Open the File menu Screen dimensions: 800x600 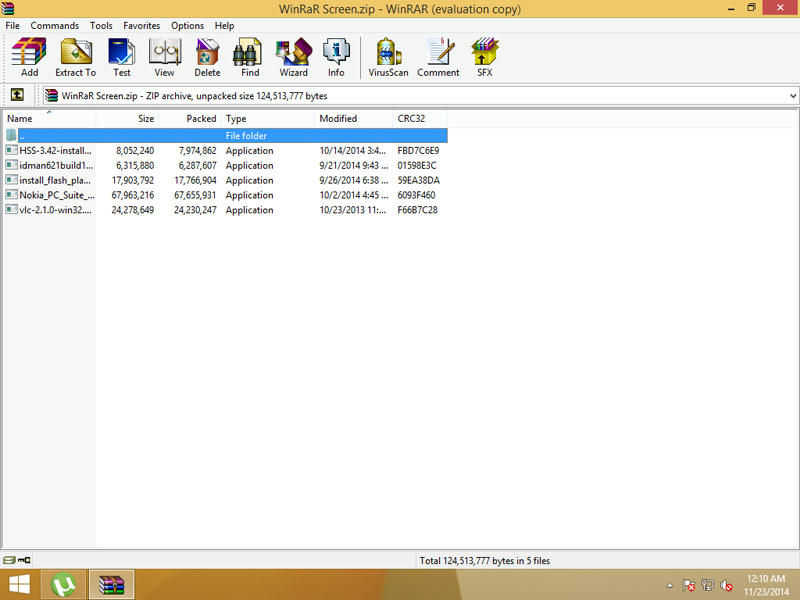point(12,26)
